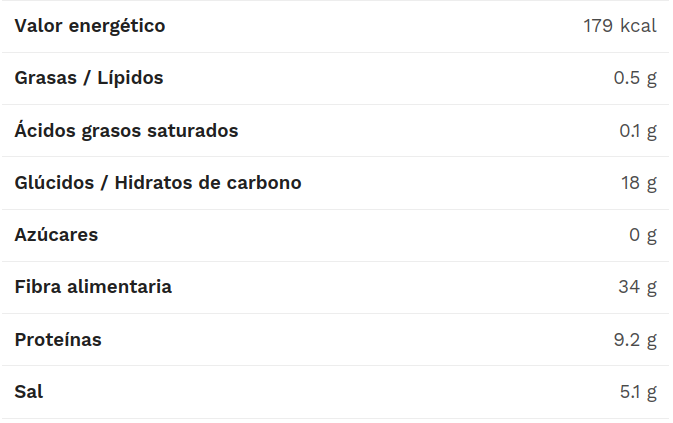Click the Fibra alimentaria label
Image resolution: width=673 pixels, height=423 pixels.
93,287
